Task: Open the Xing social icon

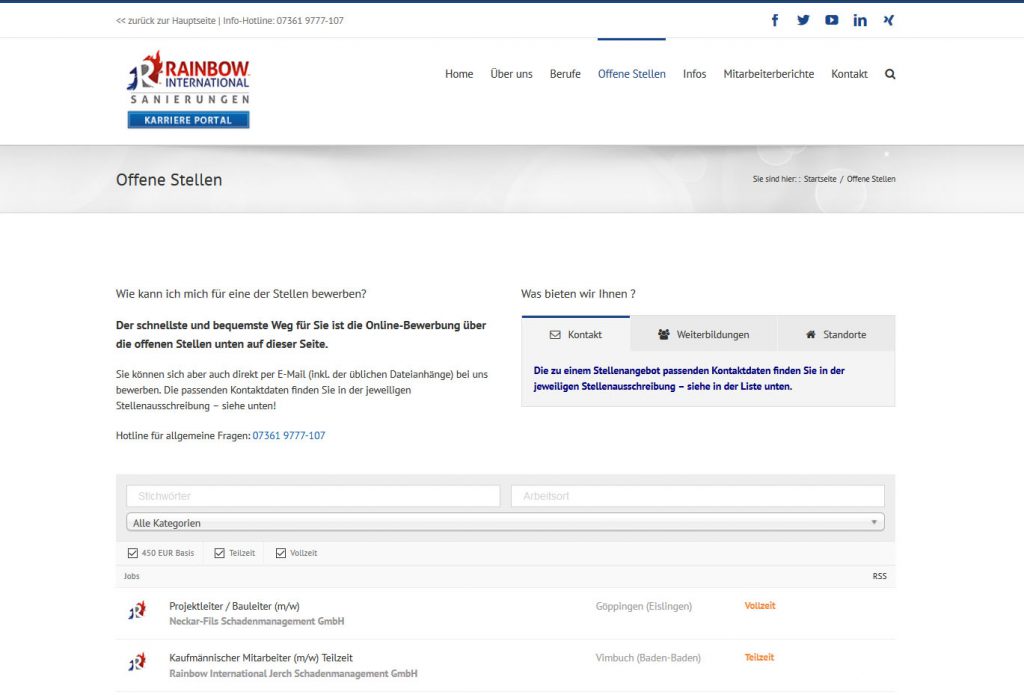Action: tap(889, 20)
